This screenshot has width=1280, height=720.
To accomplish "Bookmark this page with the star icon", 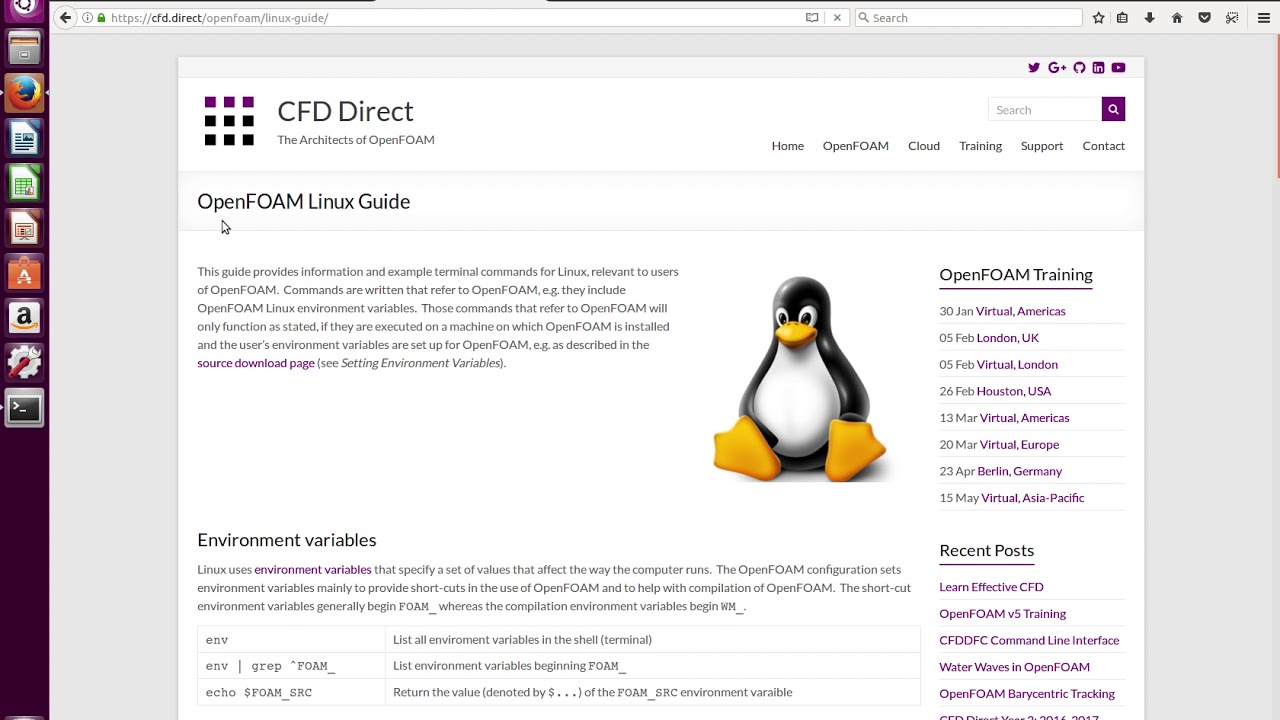I will coord(1098,18).
